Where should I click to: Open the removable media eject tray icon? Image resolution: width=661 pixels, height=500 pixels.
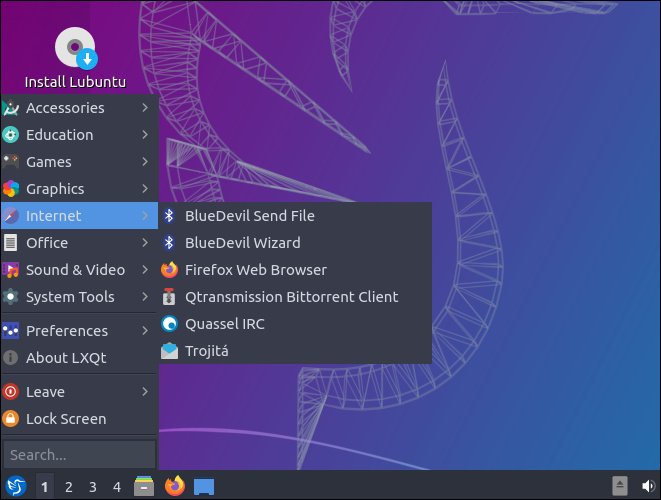tap(620, 486)
